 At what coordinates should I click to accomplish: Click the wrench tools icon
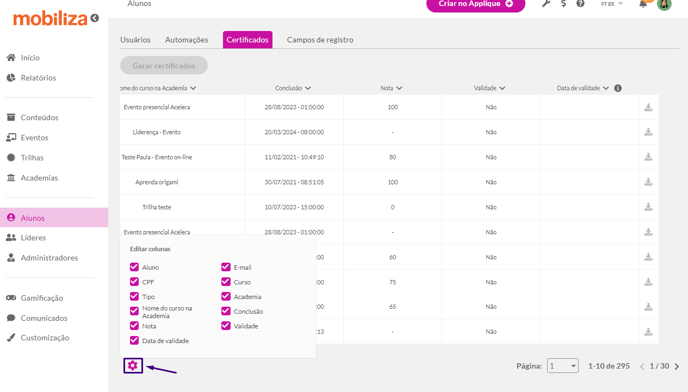click(x=546, y=4)
